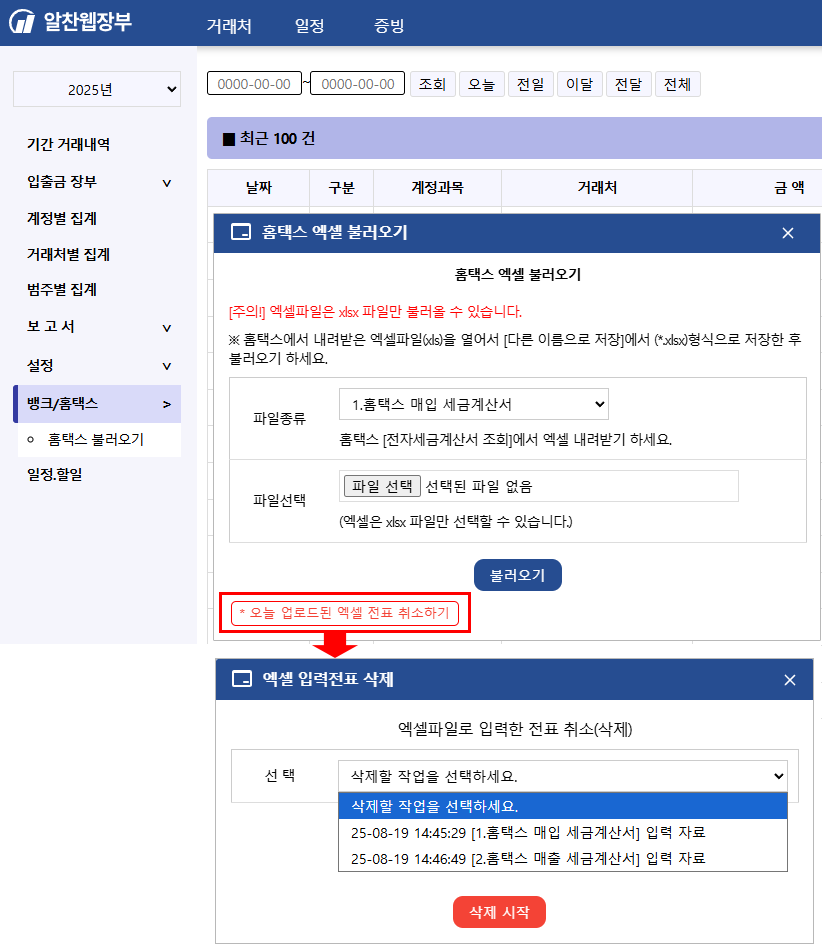Choose the 14:45:29 매입 세금계산서 entry

pos(562,832)
